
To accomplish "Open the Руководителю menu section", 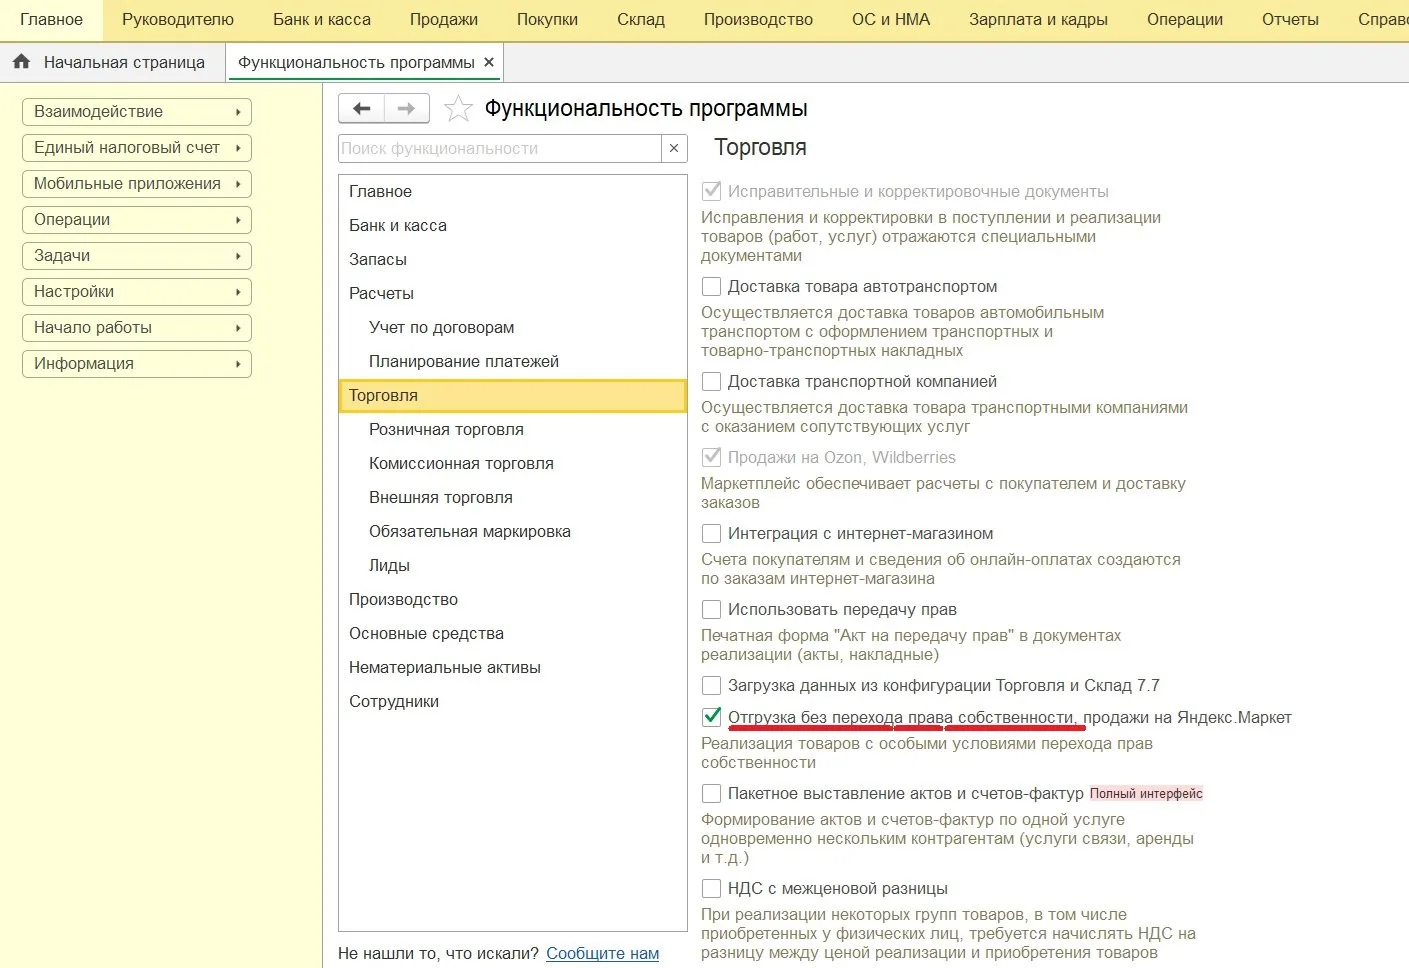I will (178, 20).
